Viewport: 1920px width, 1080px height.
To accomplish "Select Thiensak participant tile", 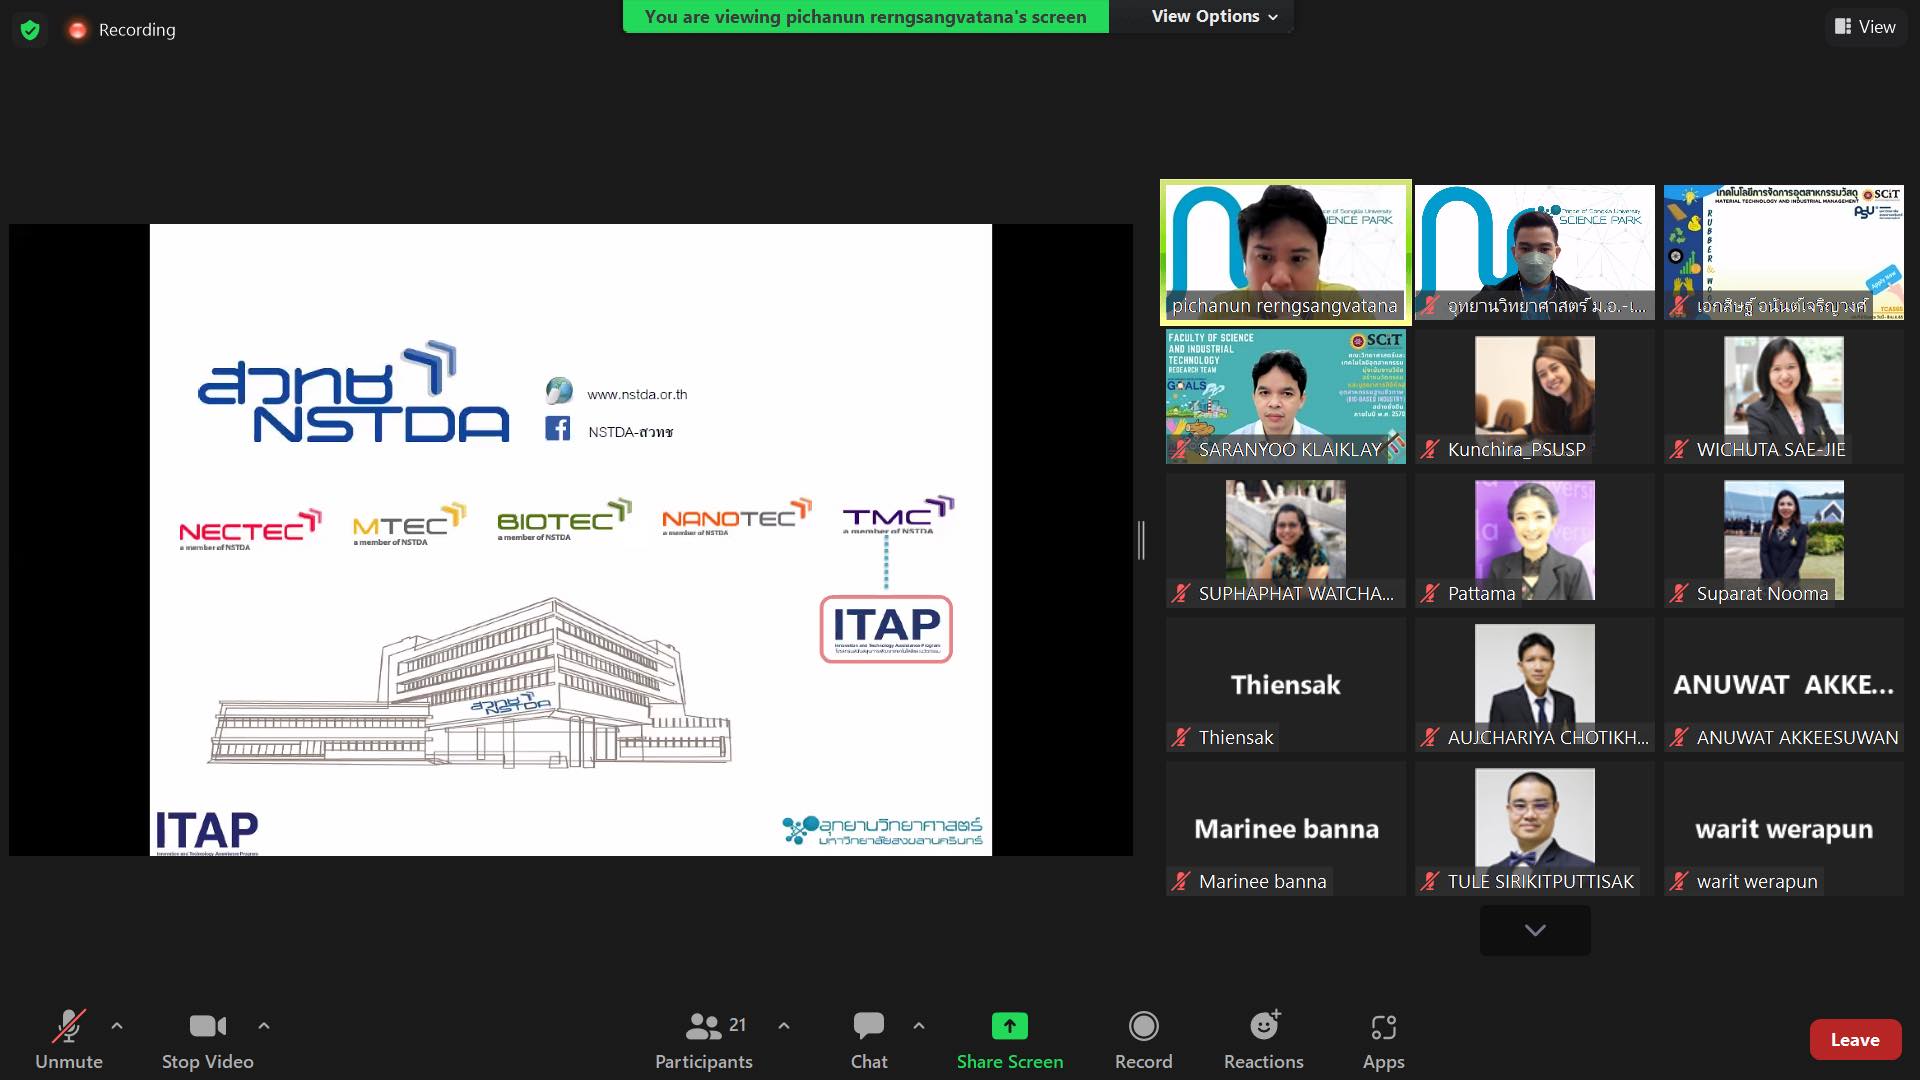I will pyautogui.click(x=1286, y=684).
